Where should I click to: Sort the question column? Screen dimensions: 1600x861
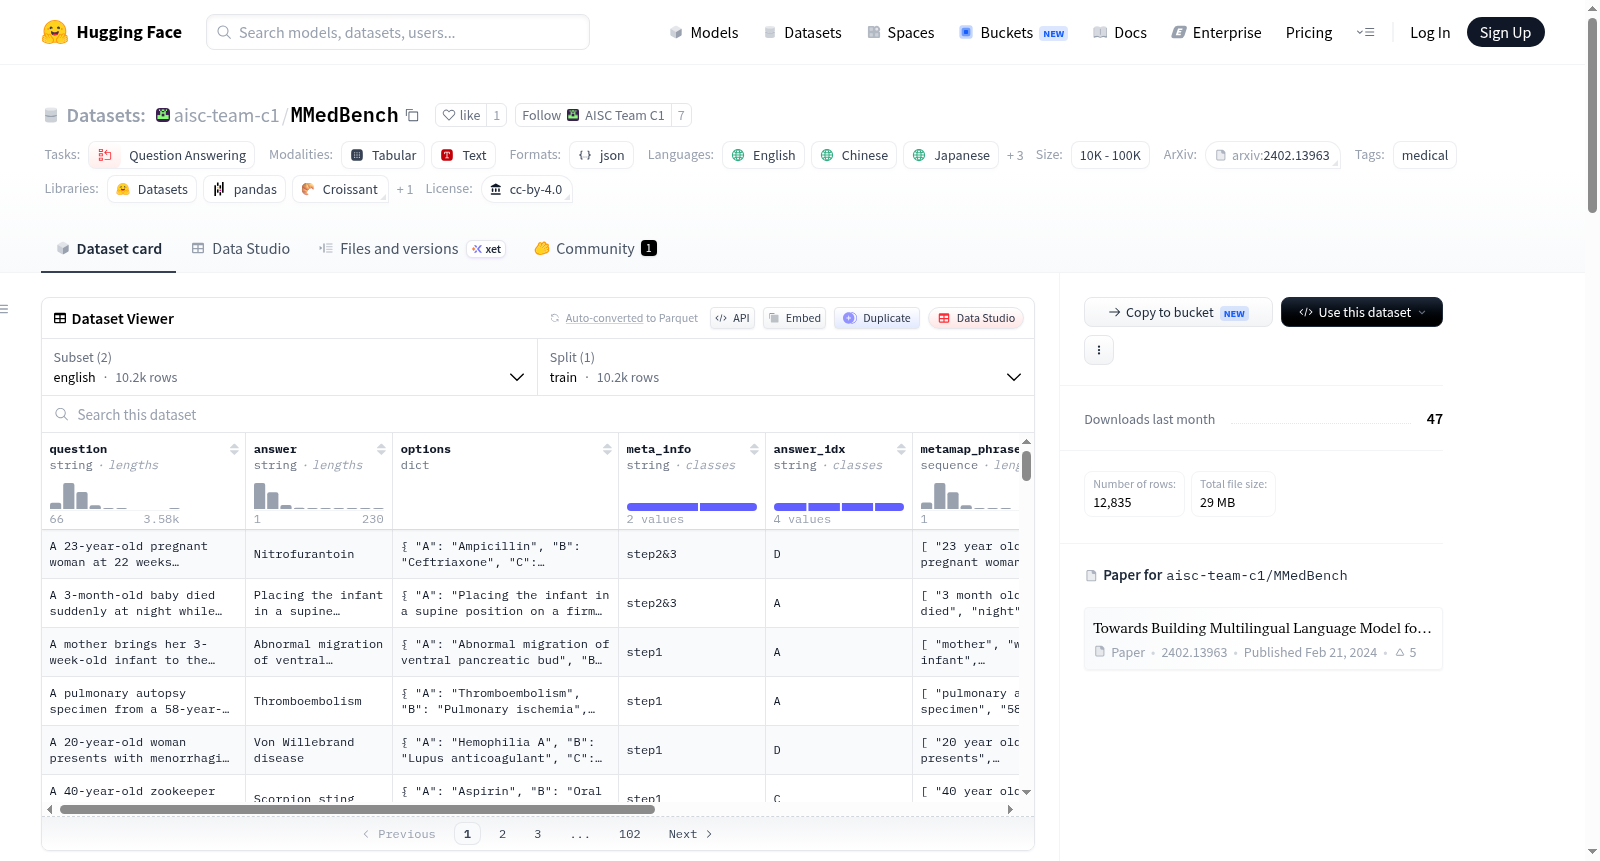(x=234, y=449)
